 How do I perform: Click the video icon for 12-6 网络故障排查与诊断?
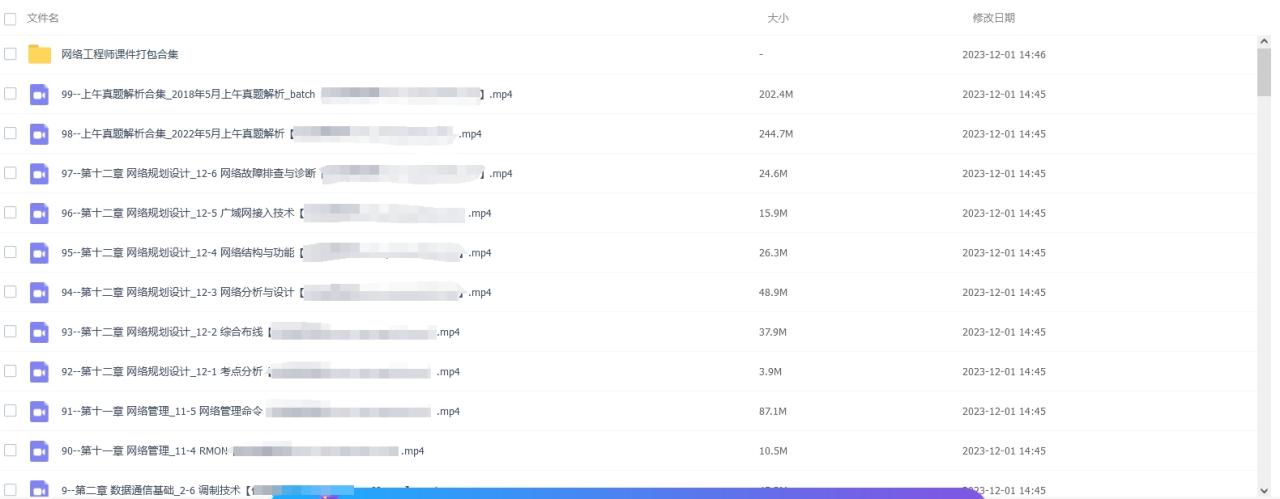(39, 173)
